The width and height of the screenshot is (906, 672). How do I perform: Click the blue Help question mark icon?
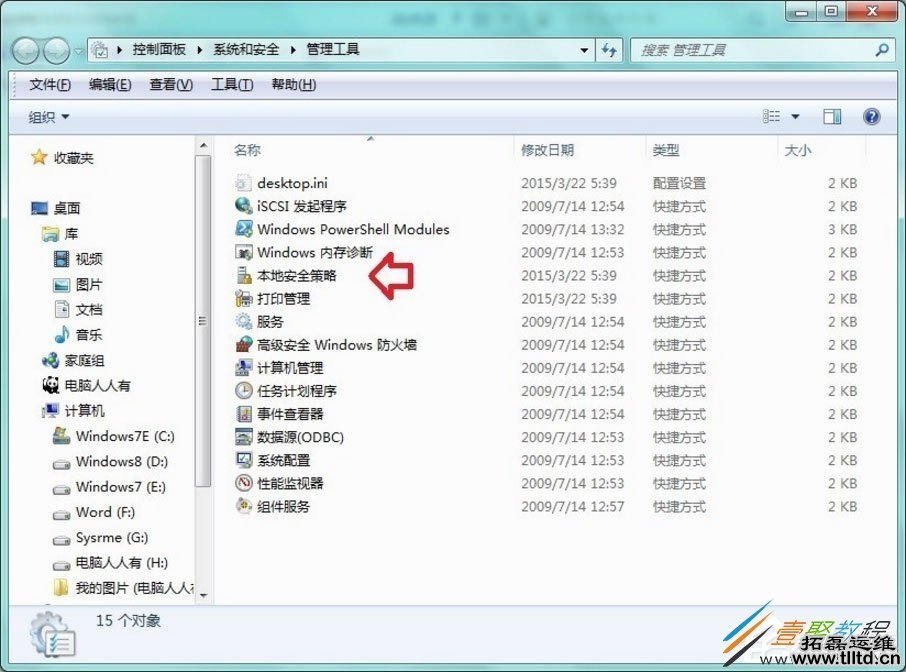coord(871,115)
